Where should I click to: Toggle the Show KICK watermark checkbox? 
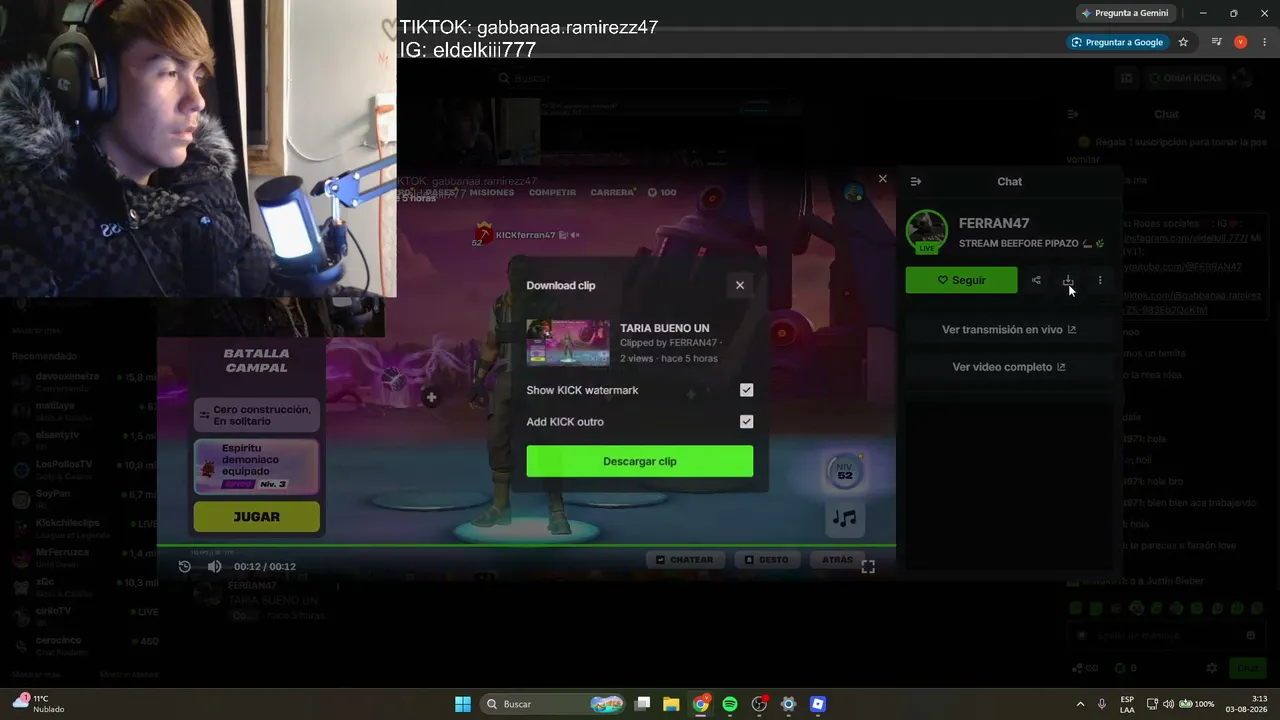click(x=746, y=390)
